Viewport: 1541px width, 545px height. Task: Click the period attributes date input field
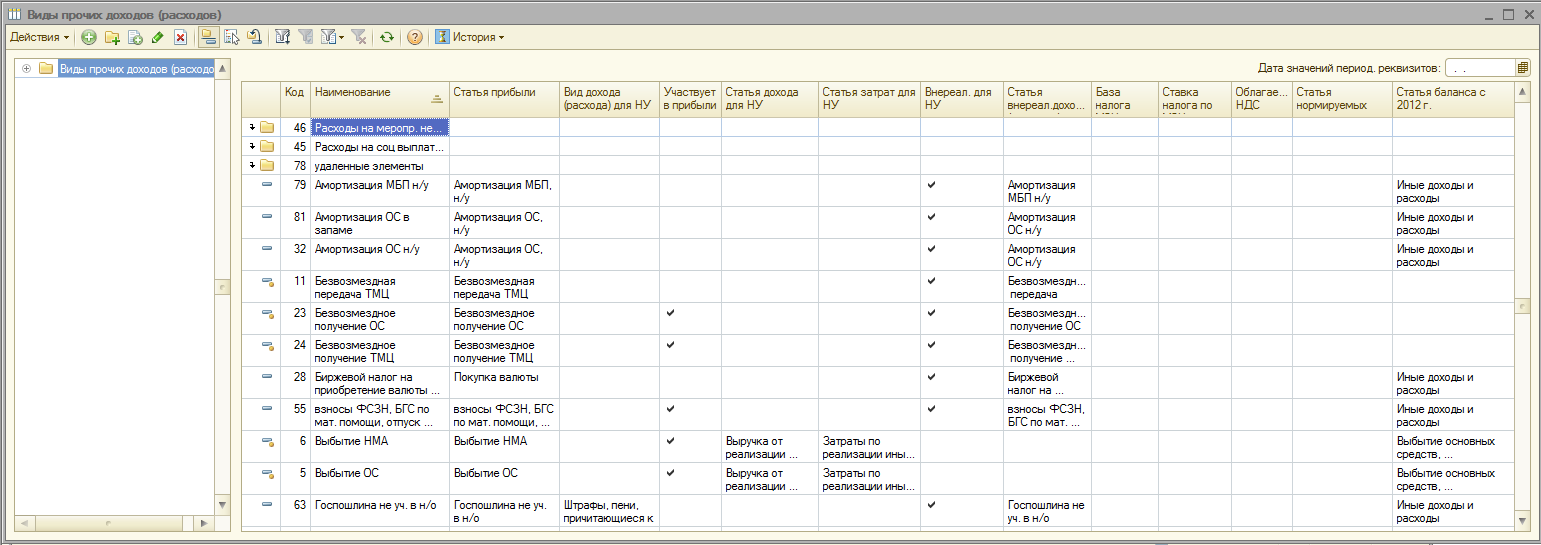pos(1478,68)
